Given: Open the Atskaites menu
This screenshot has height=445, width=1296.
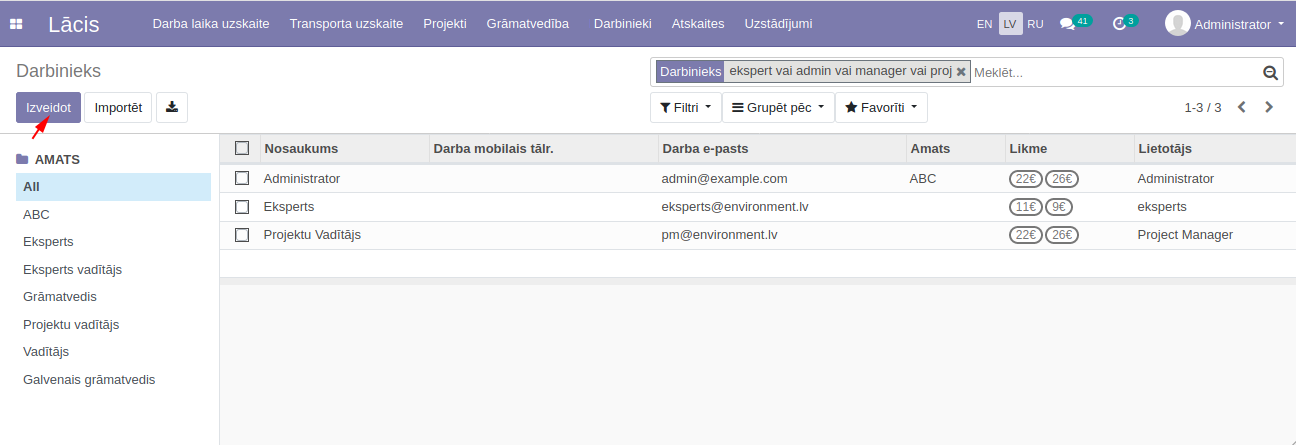Looking at the screenshot, I should pyautogui.click(x=698, y=24).
